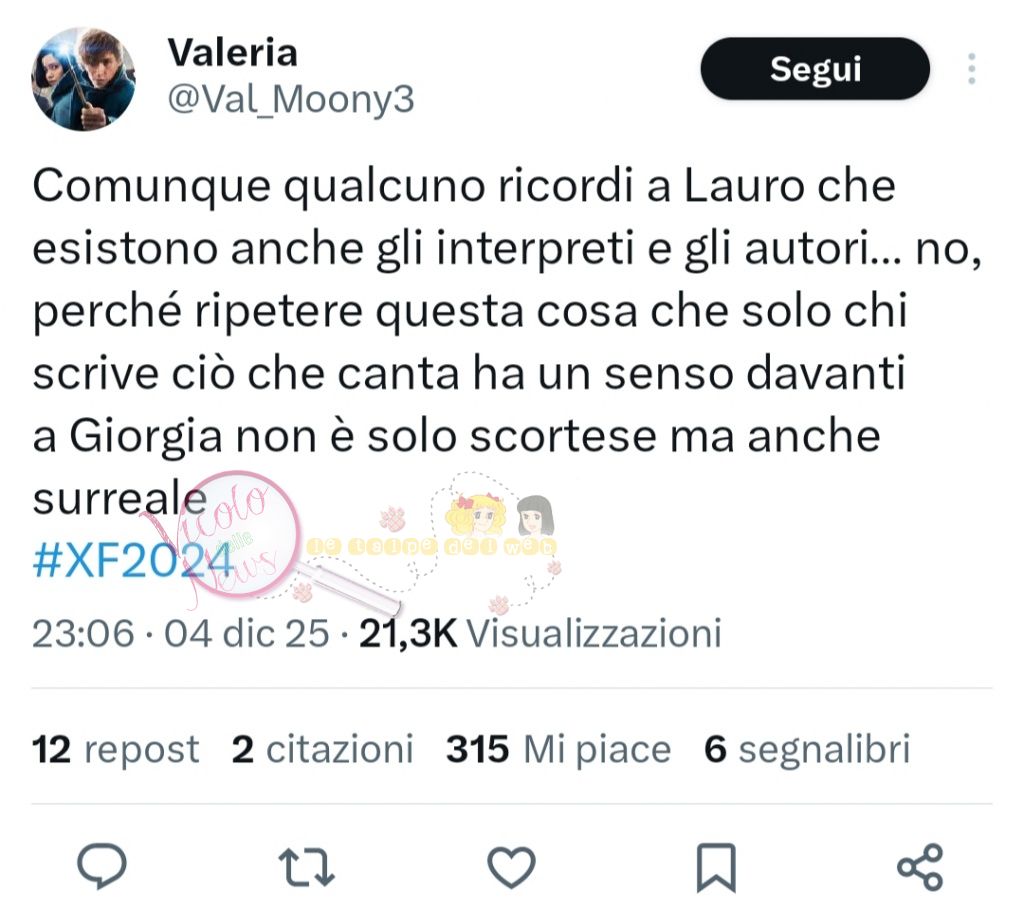1024x910 pixels.
Task: Follow Valeria with the Segui button
Action: tap(815, 69)
